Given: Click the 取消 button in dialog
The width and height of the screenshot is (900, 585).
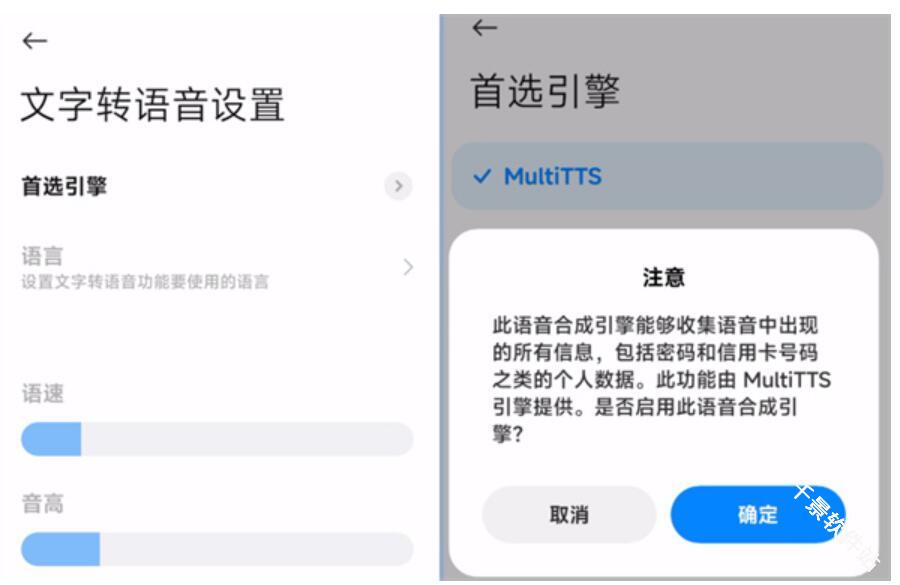Looking at the screenshot, I should click(x=569, y=514).
